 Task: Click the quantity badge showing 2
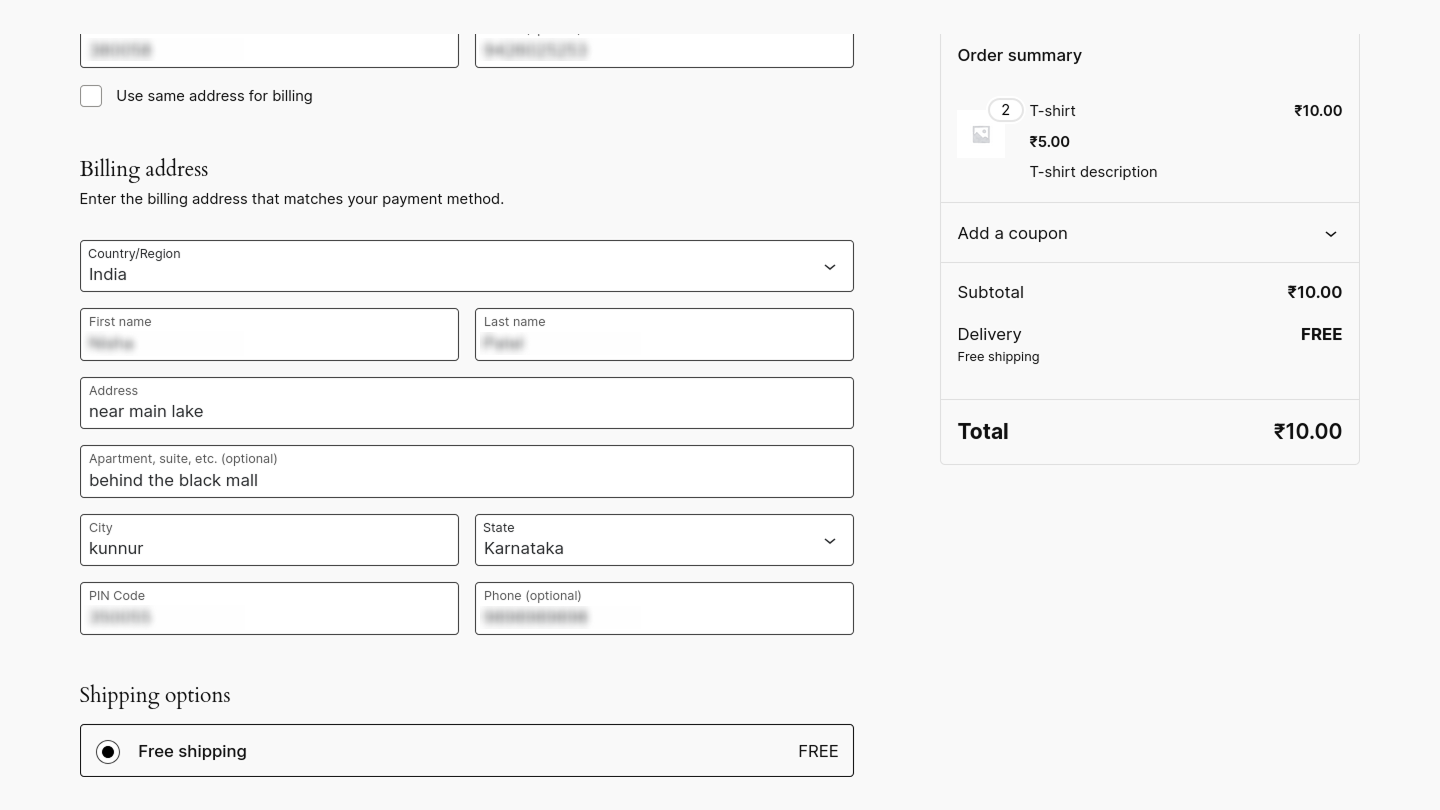tap(1005, 110)
